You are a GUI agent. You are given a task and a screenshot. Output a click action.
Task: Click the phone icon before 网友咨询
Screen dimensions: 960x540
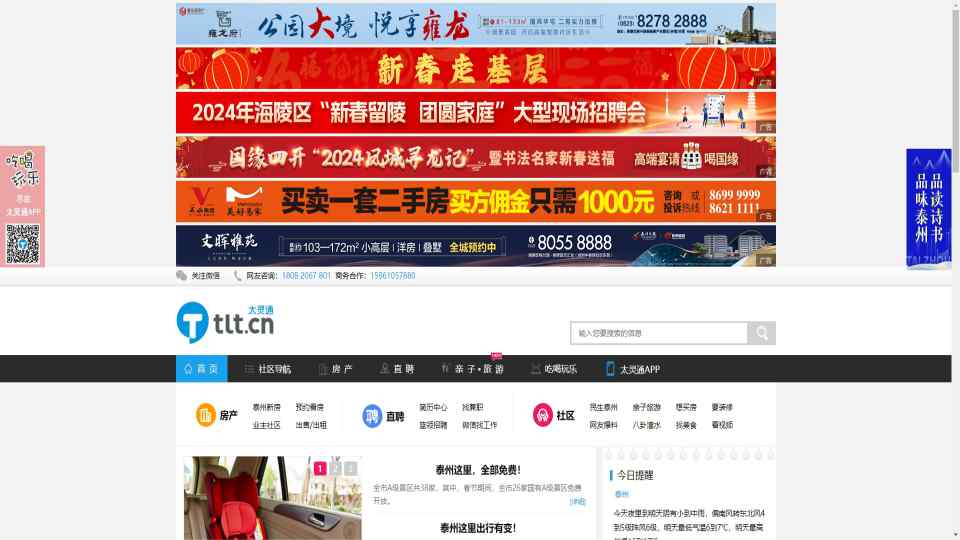coord(238,276)
